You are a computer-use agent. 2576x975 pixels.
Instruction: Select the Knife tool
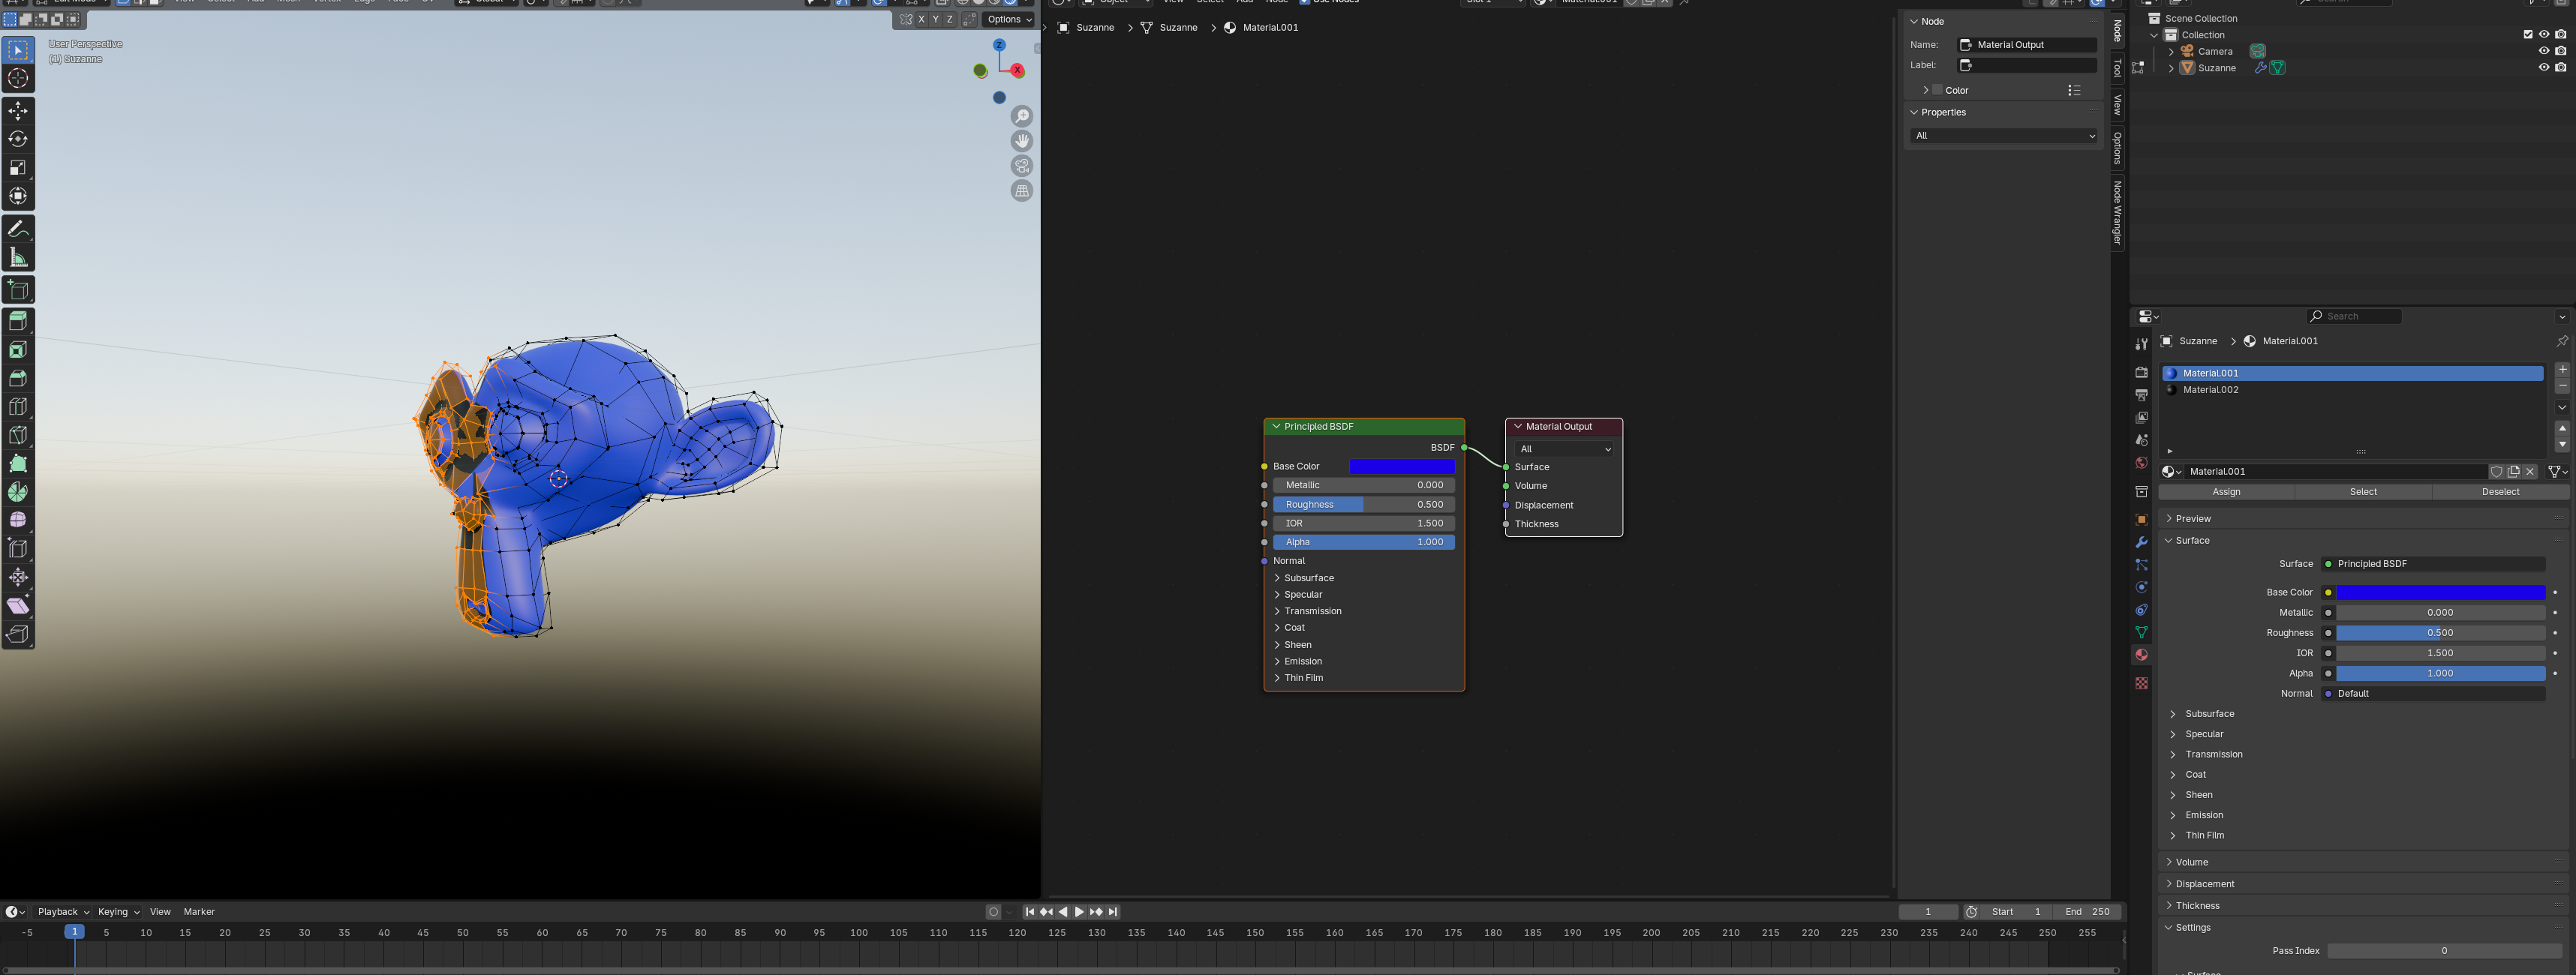18,435
